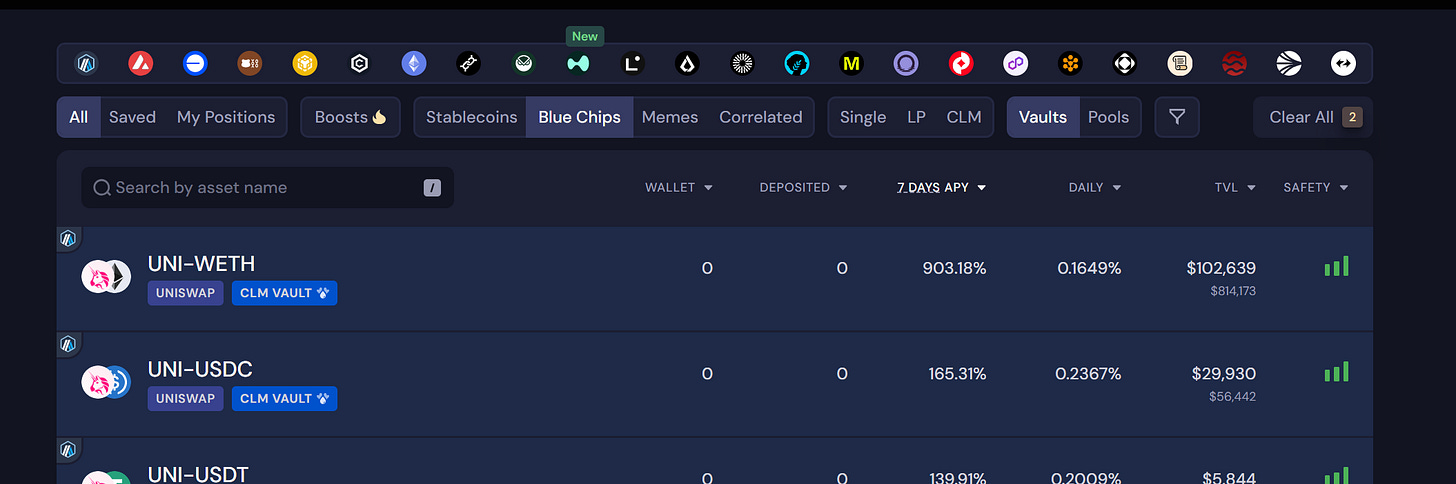This screenshot has height=484, width=1456.
Task: Sort by the 7 DAYS APY column
Action: coord(941,187)
